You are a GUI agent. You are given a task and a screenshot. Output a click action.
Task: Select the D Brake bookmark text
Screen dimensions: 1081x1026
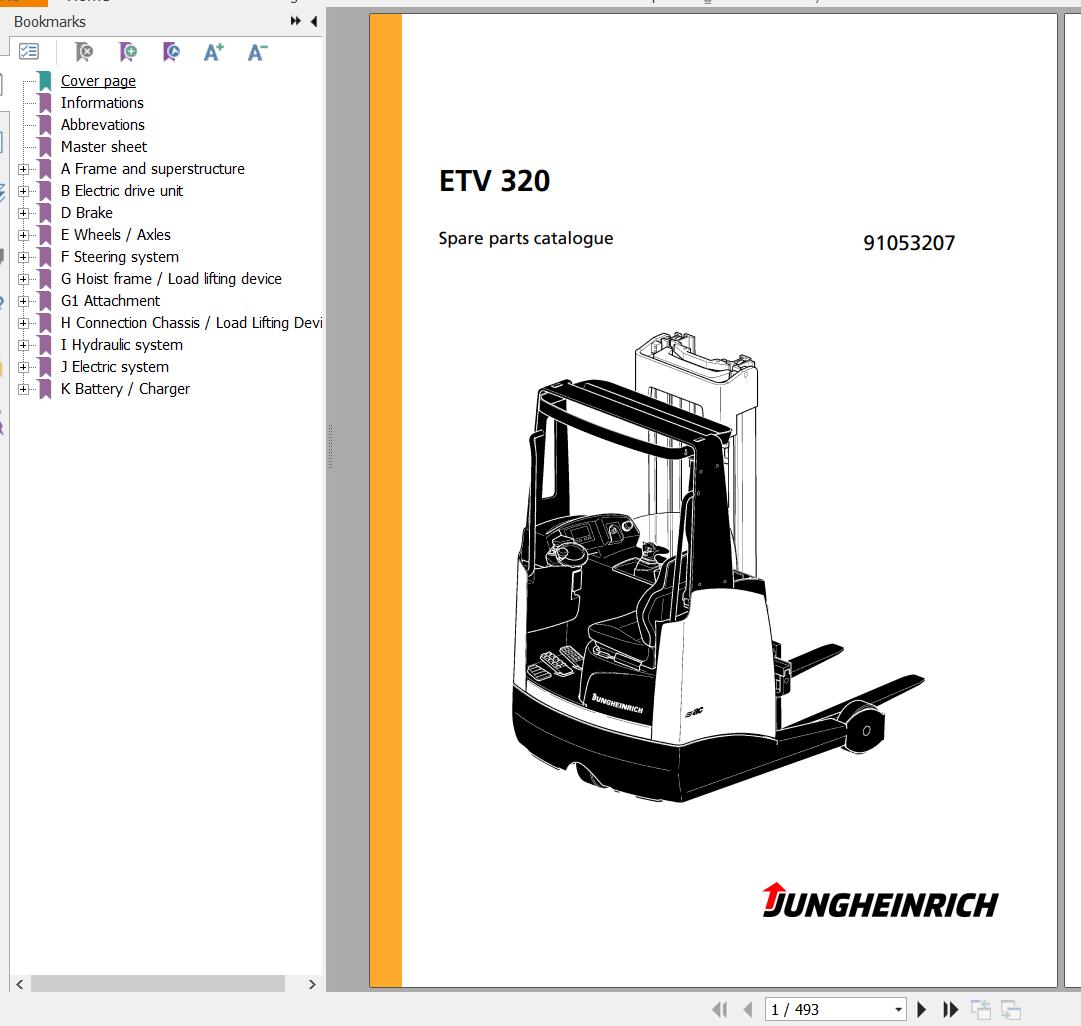click(x=87, y=213)
